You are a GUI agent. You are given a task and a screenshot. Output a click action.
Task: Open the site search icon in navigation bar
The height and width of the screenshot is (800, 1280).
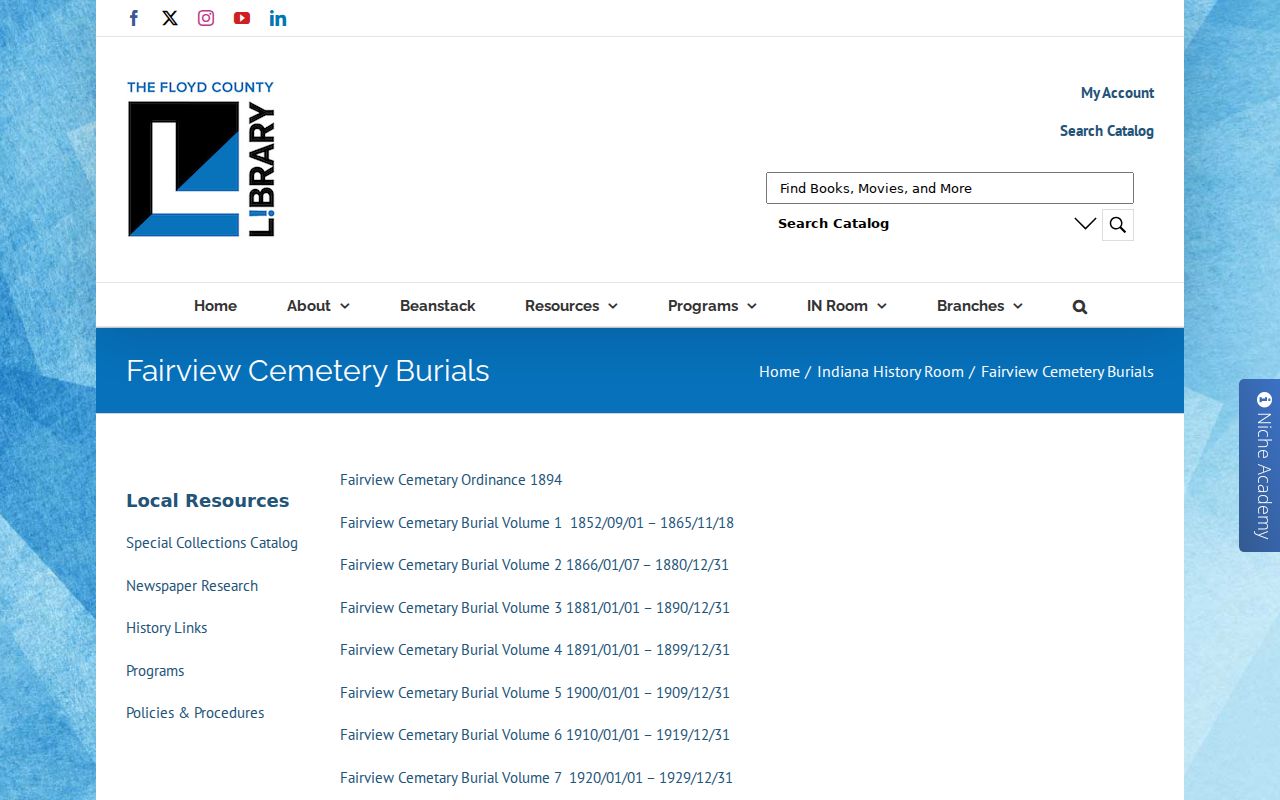point(1080,307)
